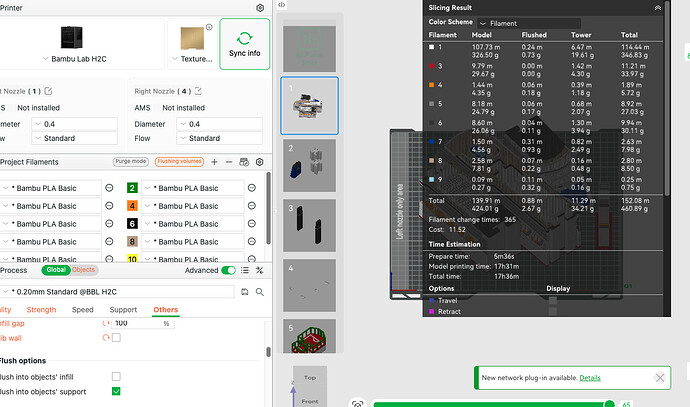Screen dimensions: 690x407
Task: Toggle Retract display checkbox
Action: [x=553, y=311]
